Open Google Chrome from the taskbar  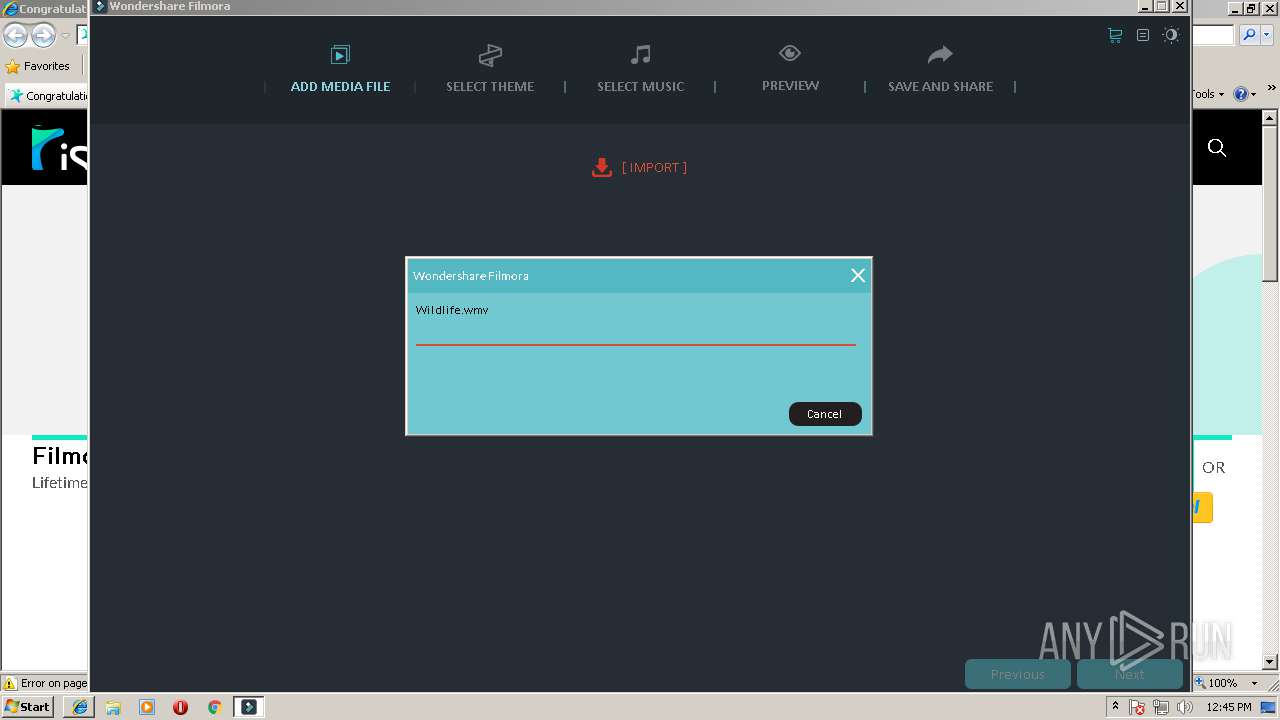[214, 707]
